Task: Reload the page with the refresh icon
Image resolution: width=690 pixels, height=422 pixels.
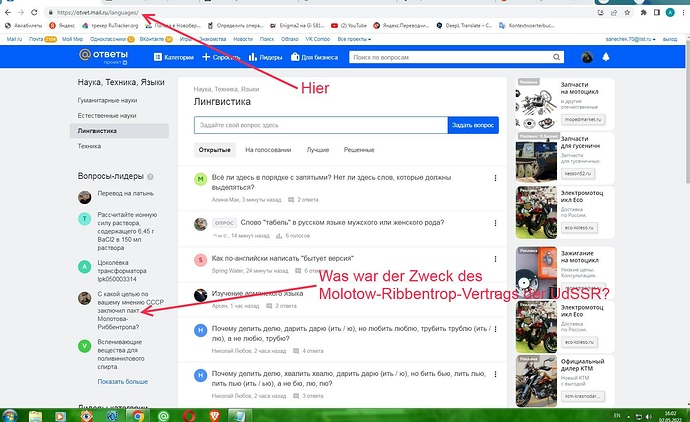Action: (34, 12)
